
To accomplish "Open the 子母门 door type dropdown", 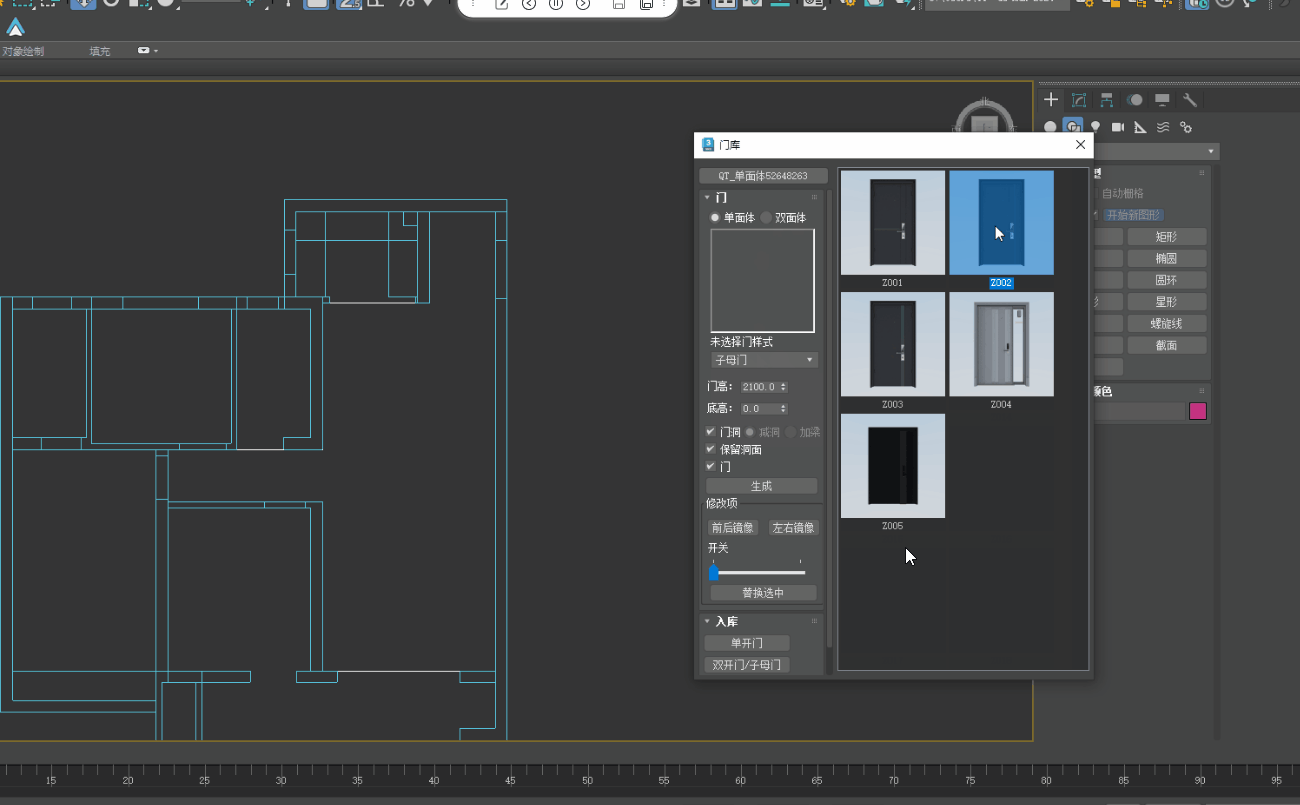I will point(764,360).
